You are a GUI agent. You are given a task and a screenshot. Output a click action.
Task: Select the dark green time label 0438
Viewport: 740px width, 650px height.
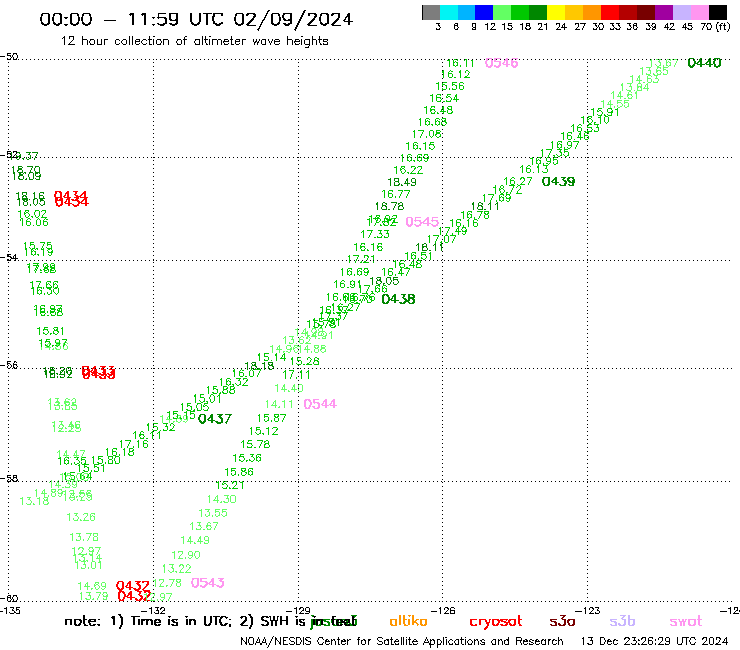(x=398, y=299)
